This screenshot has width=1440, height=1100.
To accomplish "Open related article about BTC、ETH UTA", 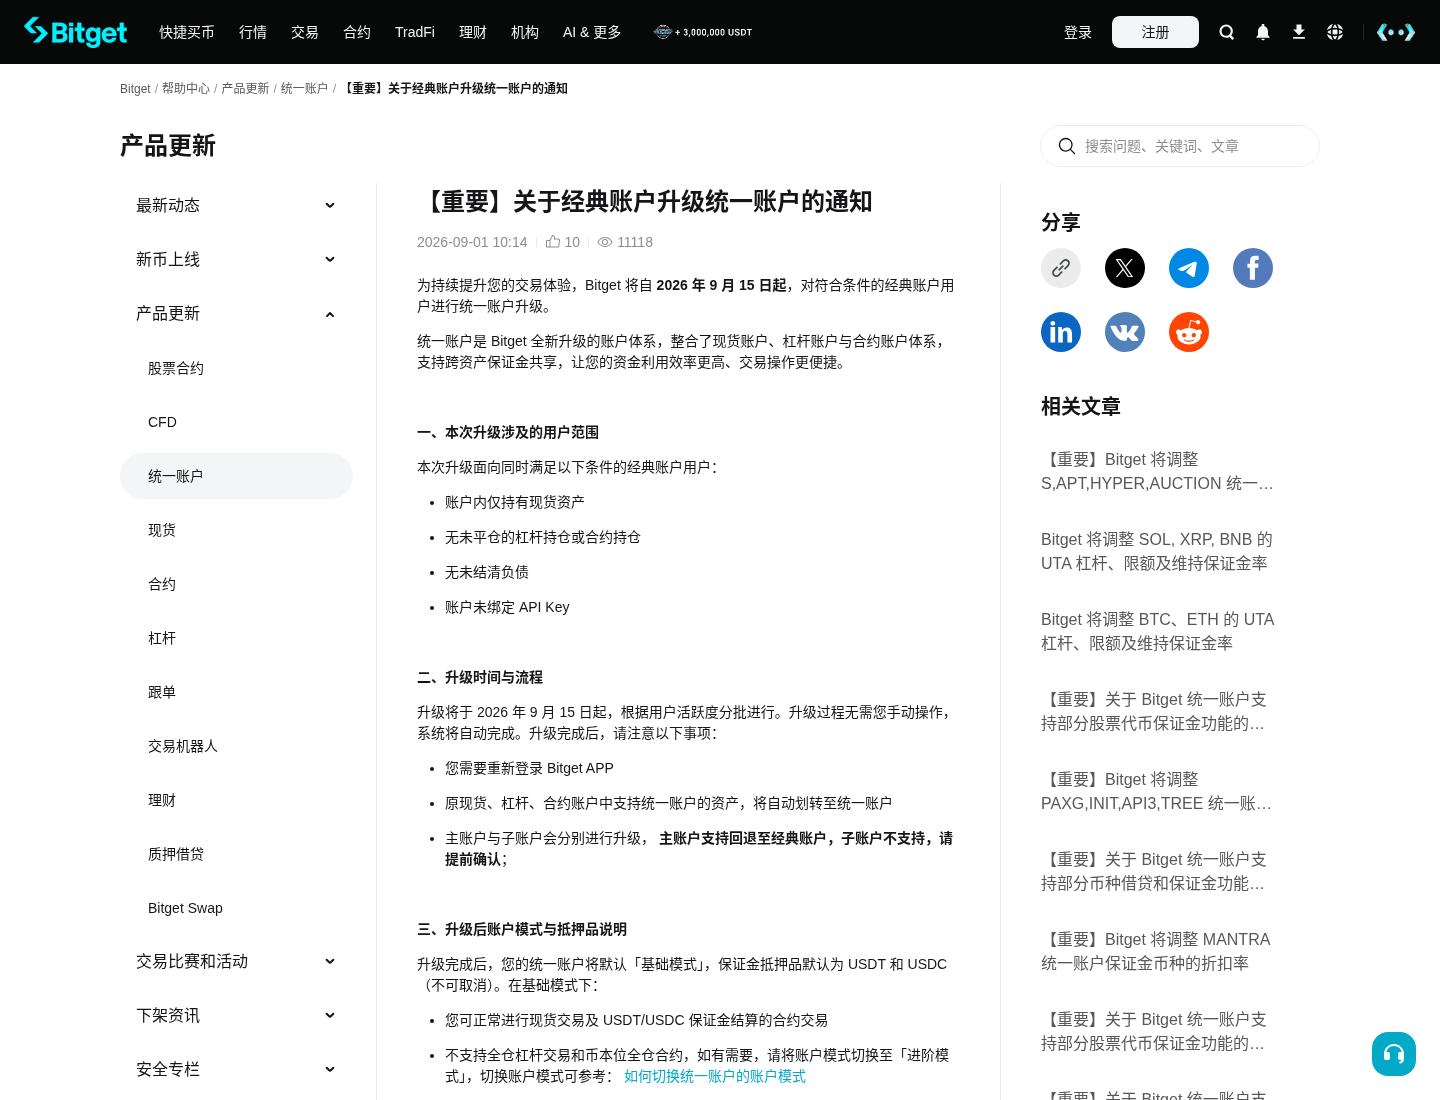I will [1158, 631].
